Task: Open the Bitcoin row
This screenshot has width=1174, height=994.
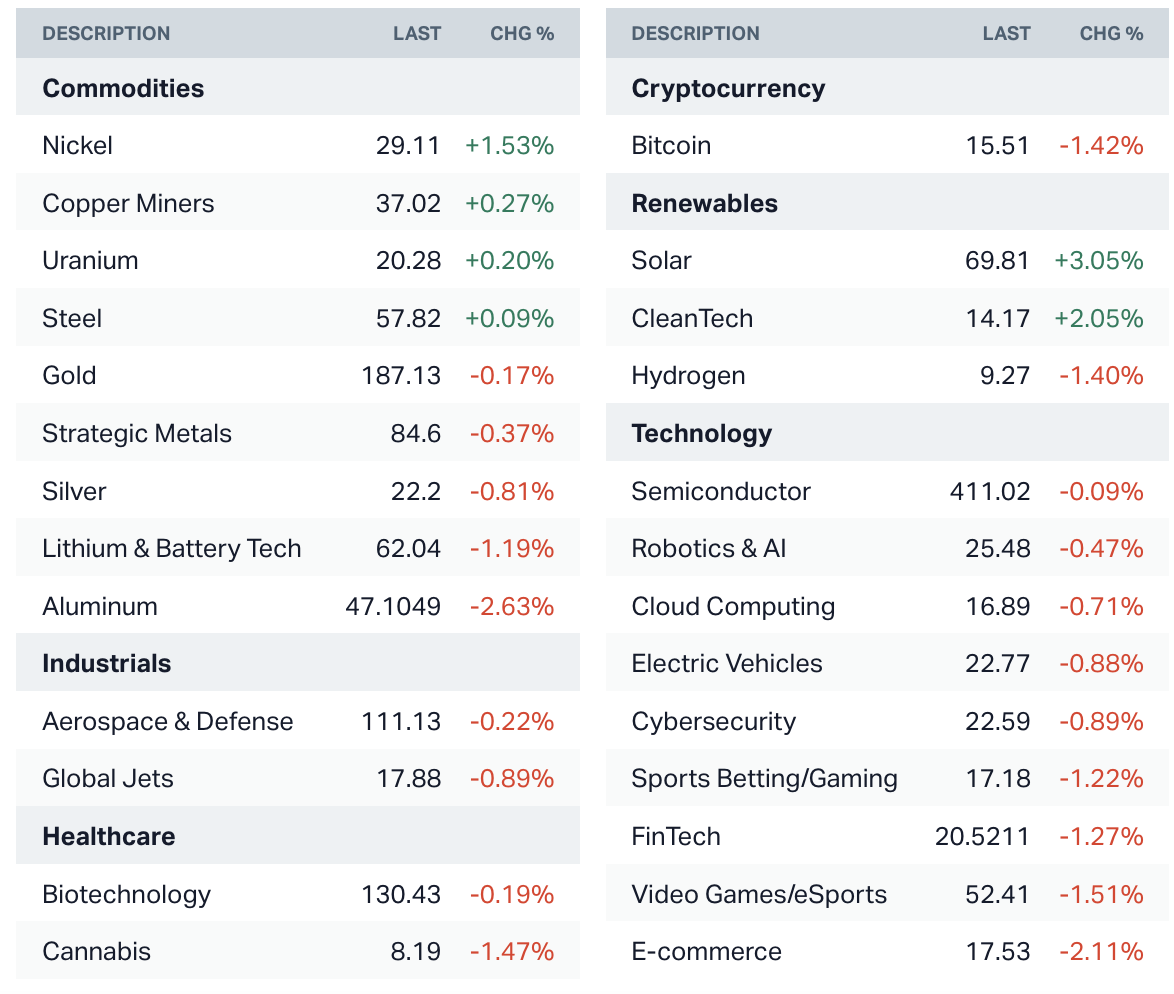Action: 671,146
